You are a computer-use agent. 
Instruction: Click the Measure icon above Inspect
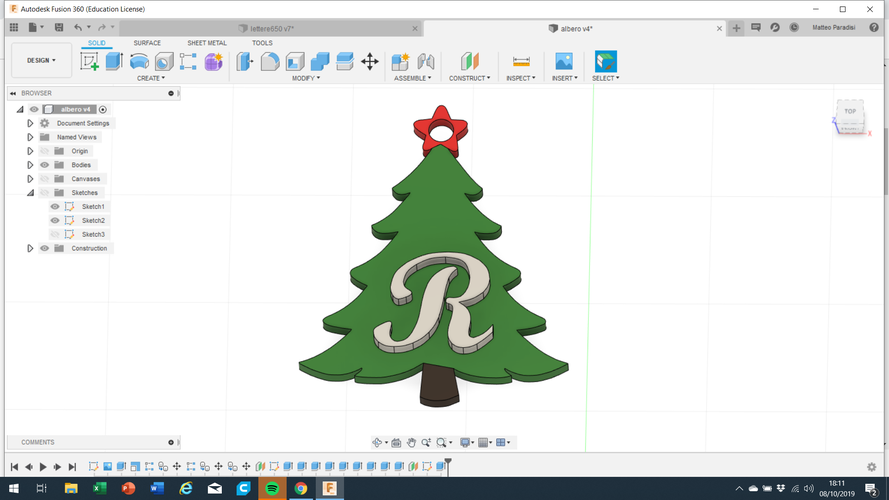click(521, 61)
